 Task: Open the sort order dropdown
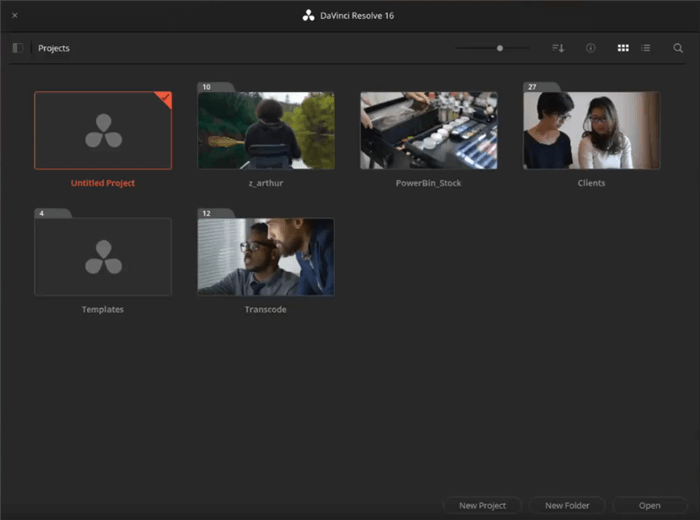coord(558,48)
